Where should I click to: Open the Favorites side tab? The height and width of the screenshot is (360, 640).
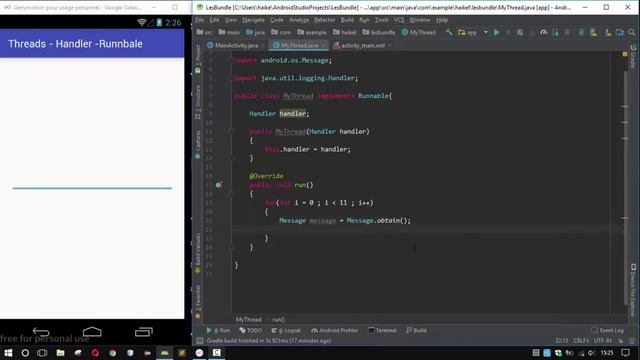pos(198,301)
